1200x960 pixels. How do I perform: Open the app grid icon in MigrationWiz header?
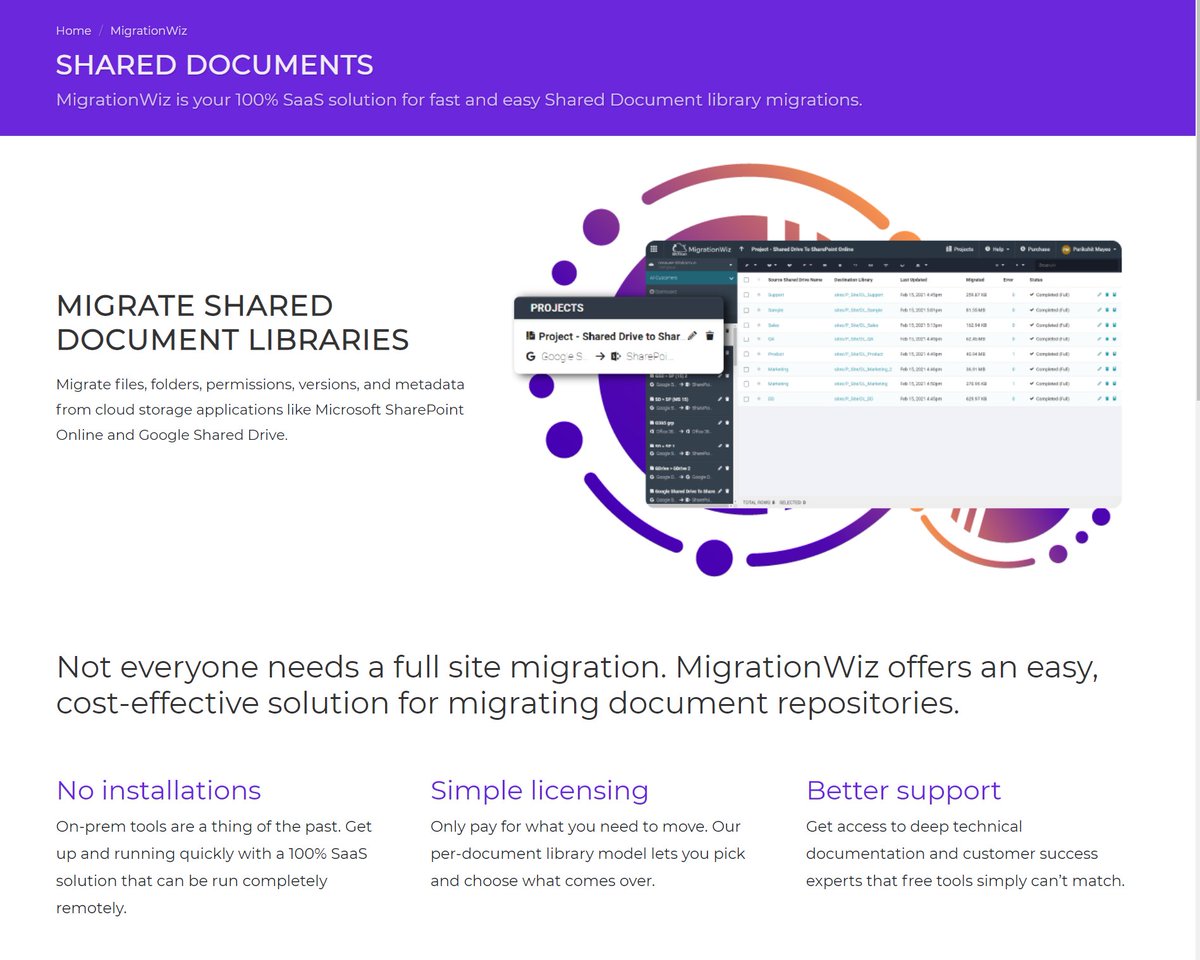click(x=654, y=249)
